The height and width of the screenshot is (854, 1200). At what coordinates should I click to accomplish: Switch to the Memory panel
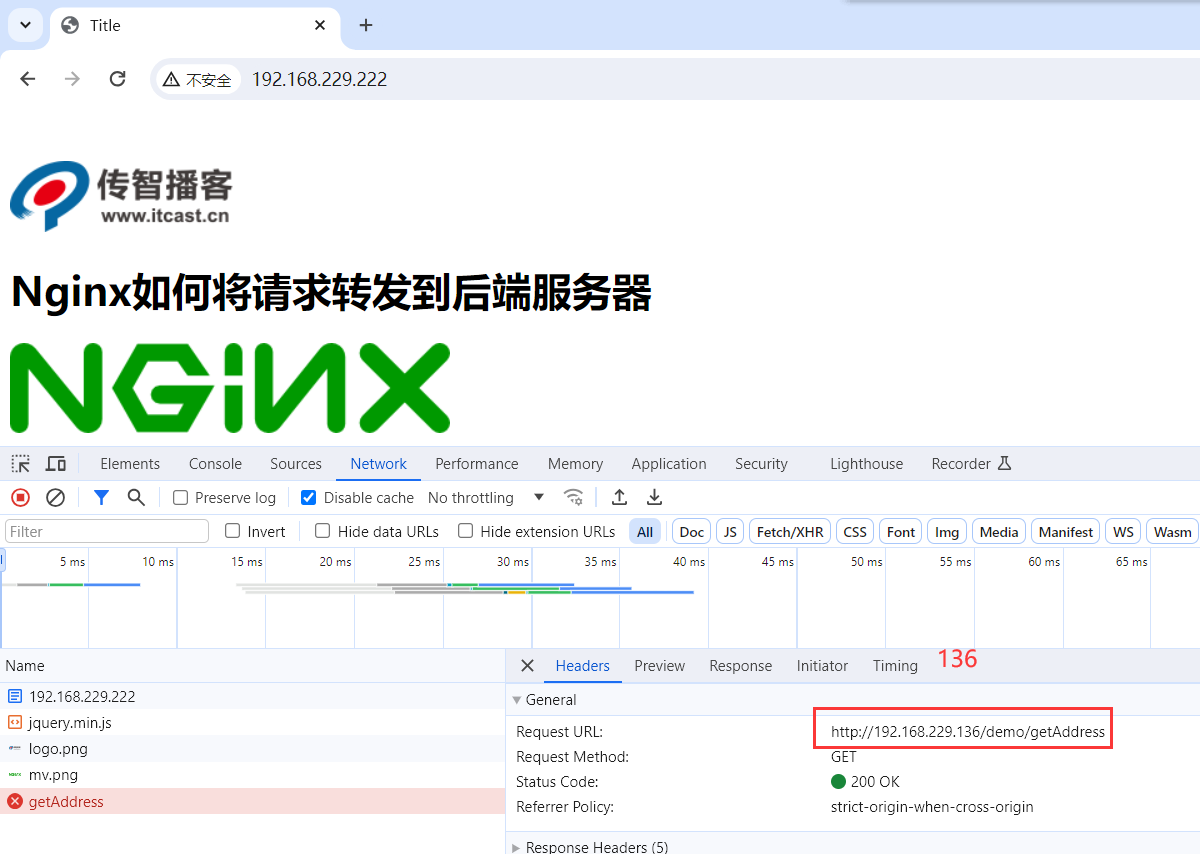(x=575, y=463)
